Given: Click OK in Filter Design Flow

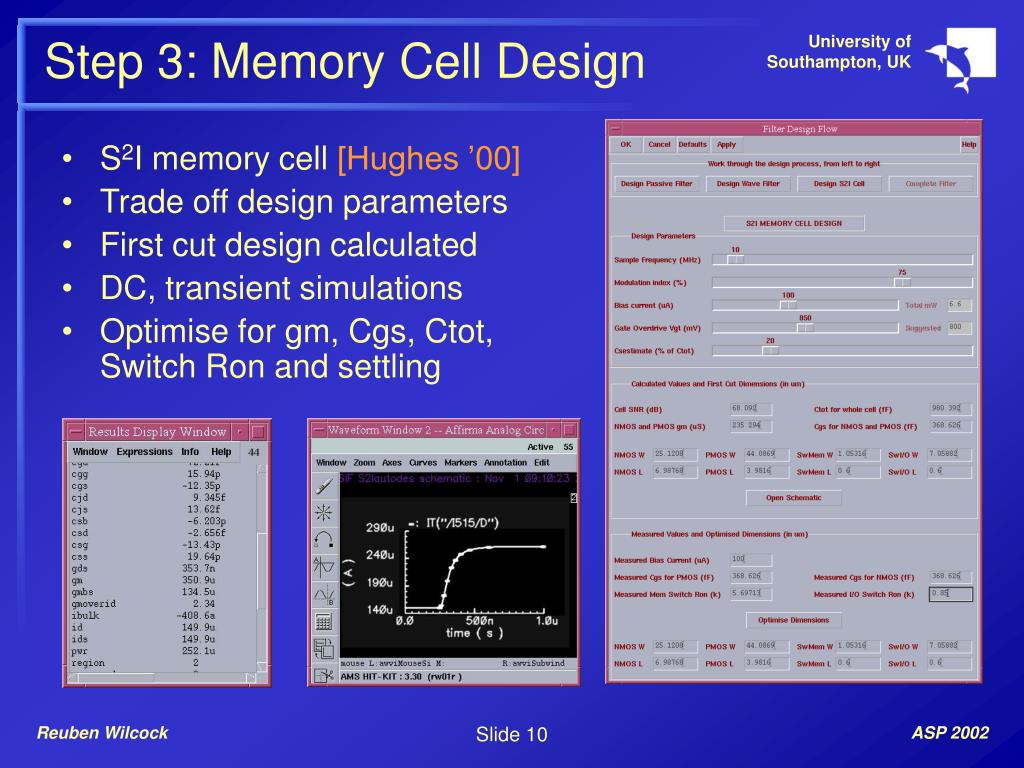Looking at the screenshot, I should point(626,144).
